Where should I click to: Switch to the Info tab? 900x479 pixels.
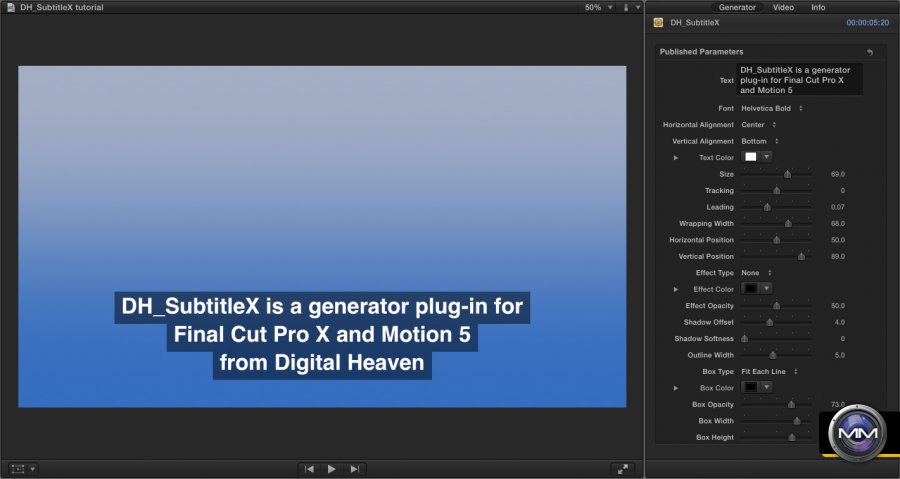click(x=818, y=7)
